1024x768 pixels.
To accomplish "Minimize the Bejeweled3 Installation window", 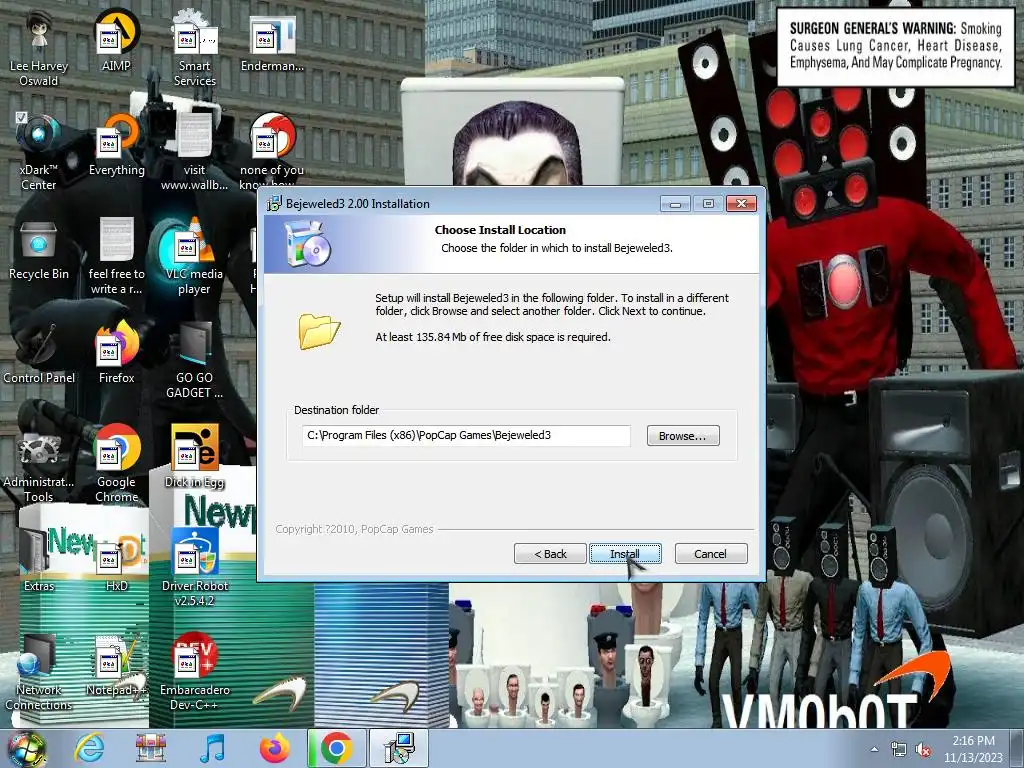I will click(x=675, y=204).
